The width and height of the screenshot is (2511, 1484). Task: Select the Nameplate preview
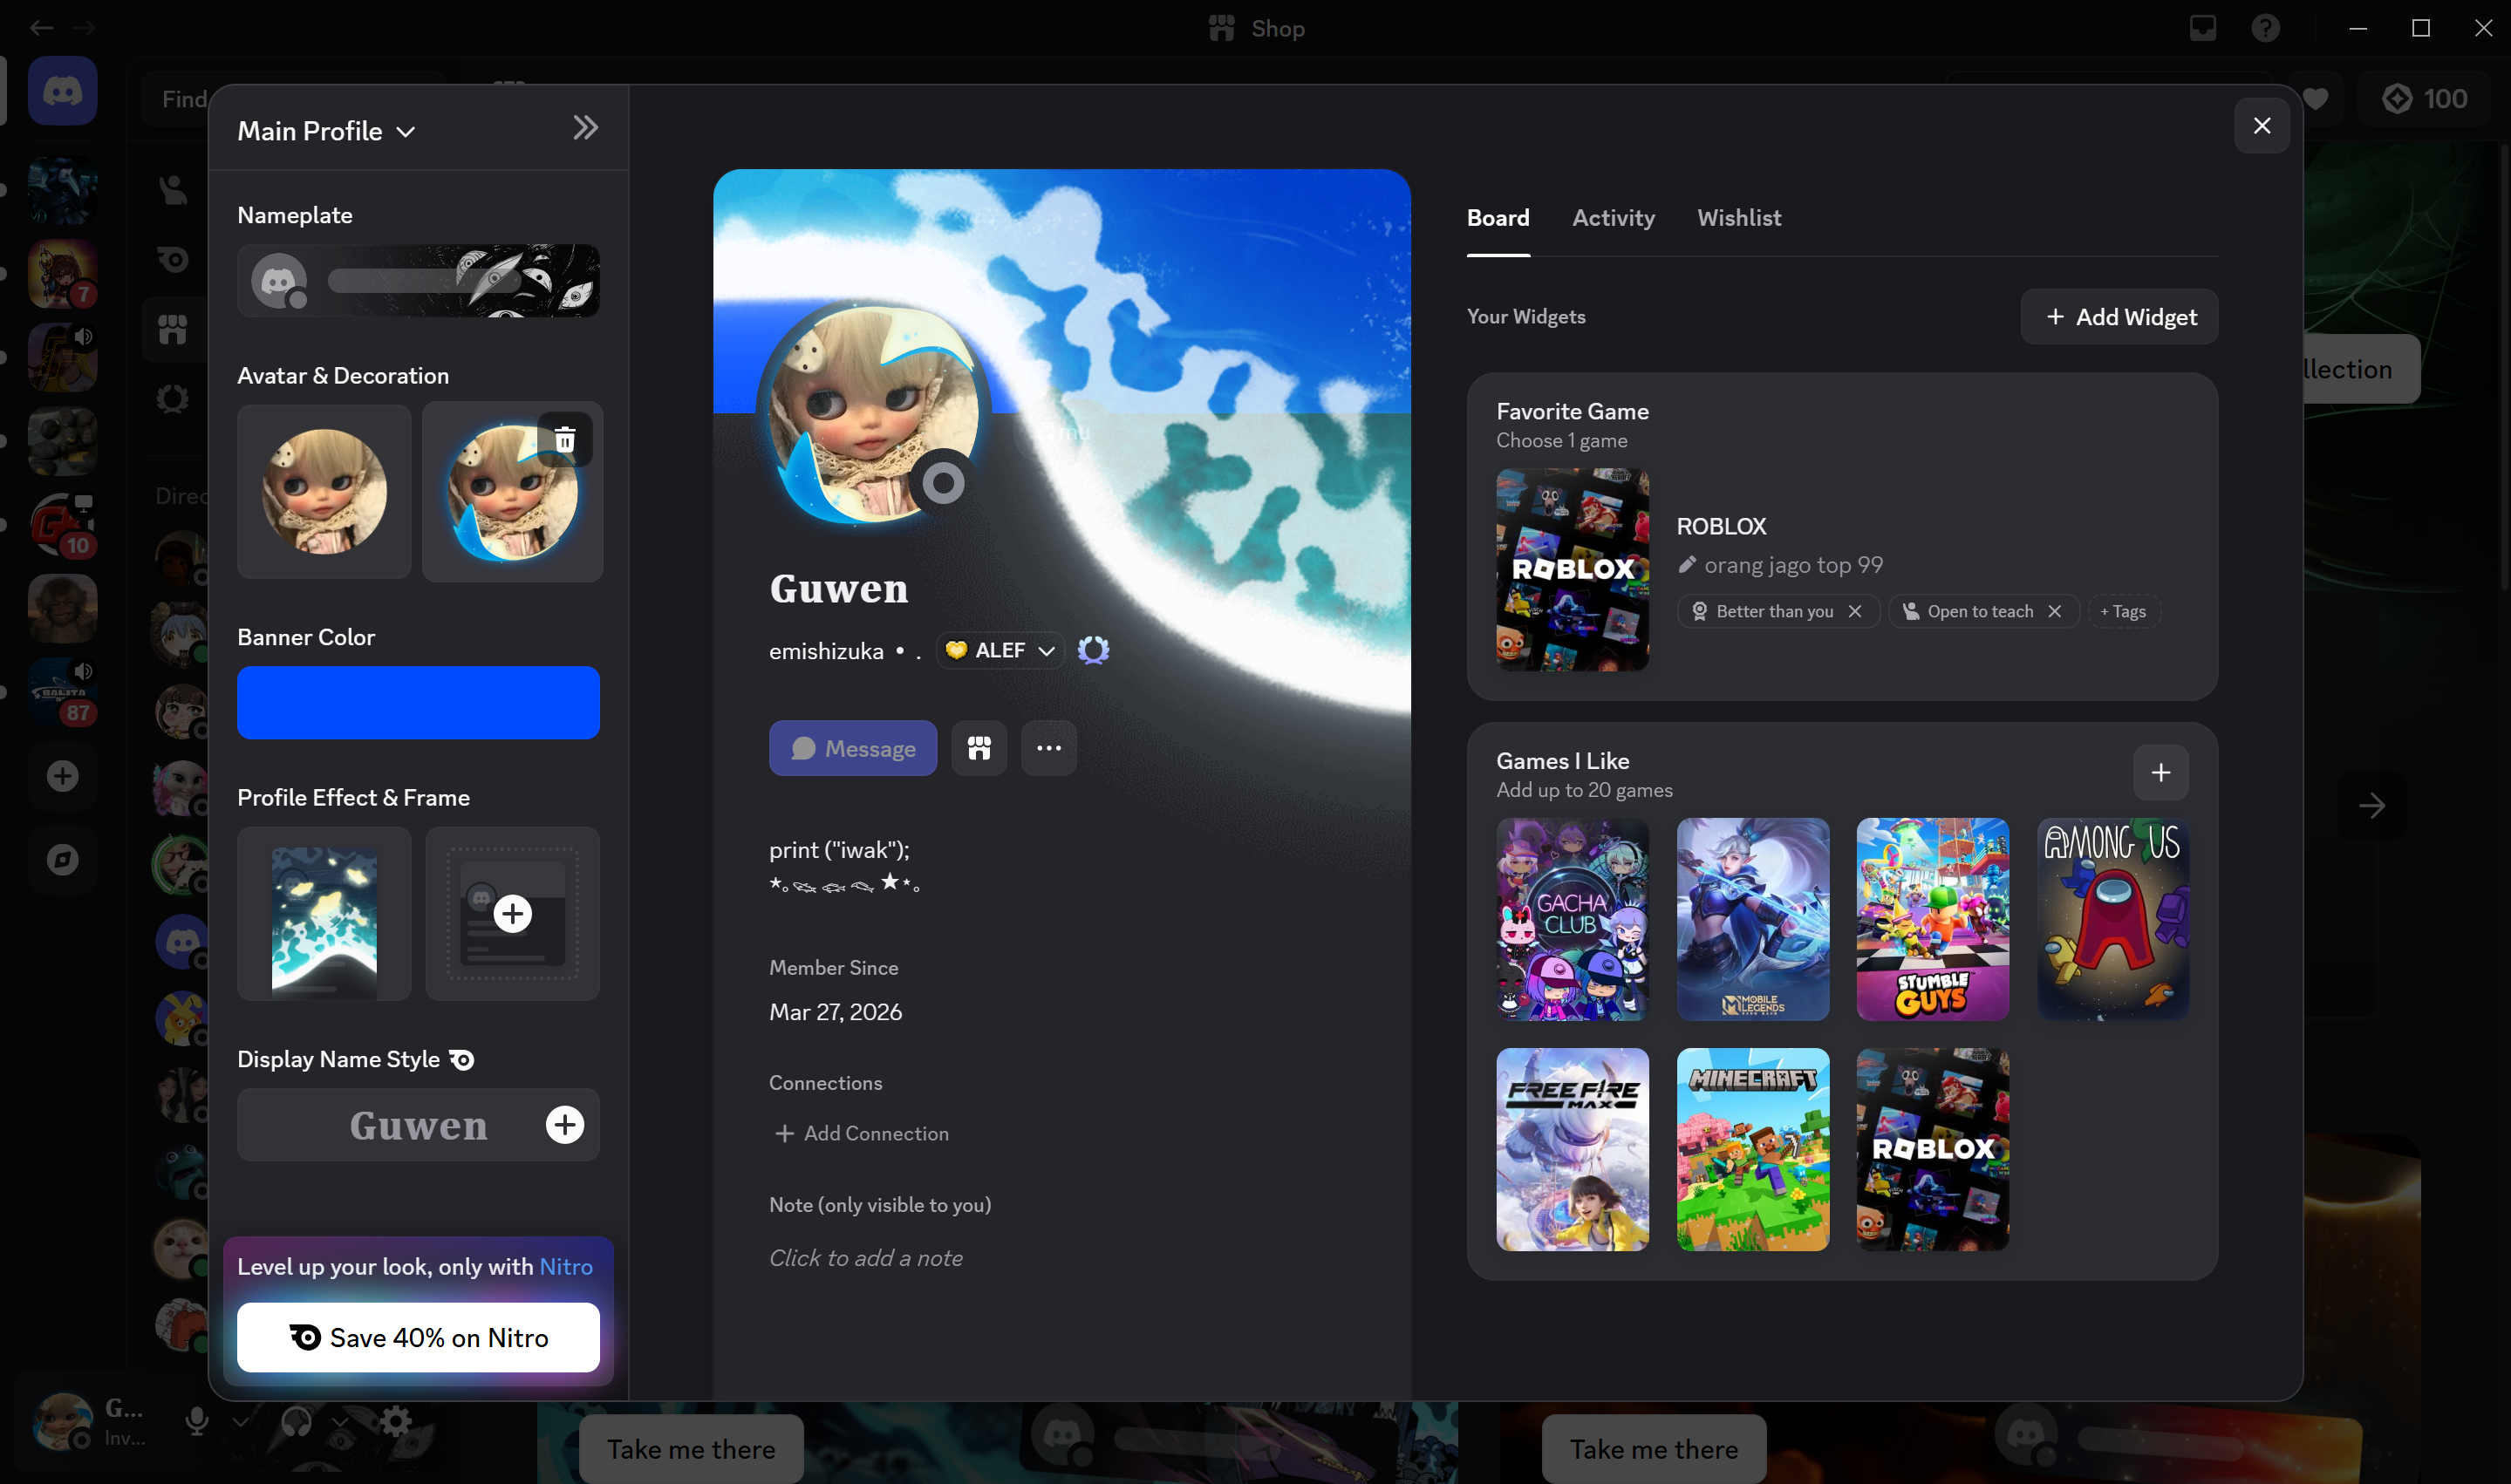(418, 281)
